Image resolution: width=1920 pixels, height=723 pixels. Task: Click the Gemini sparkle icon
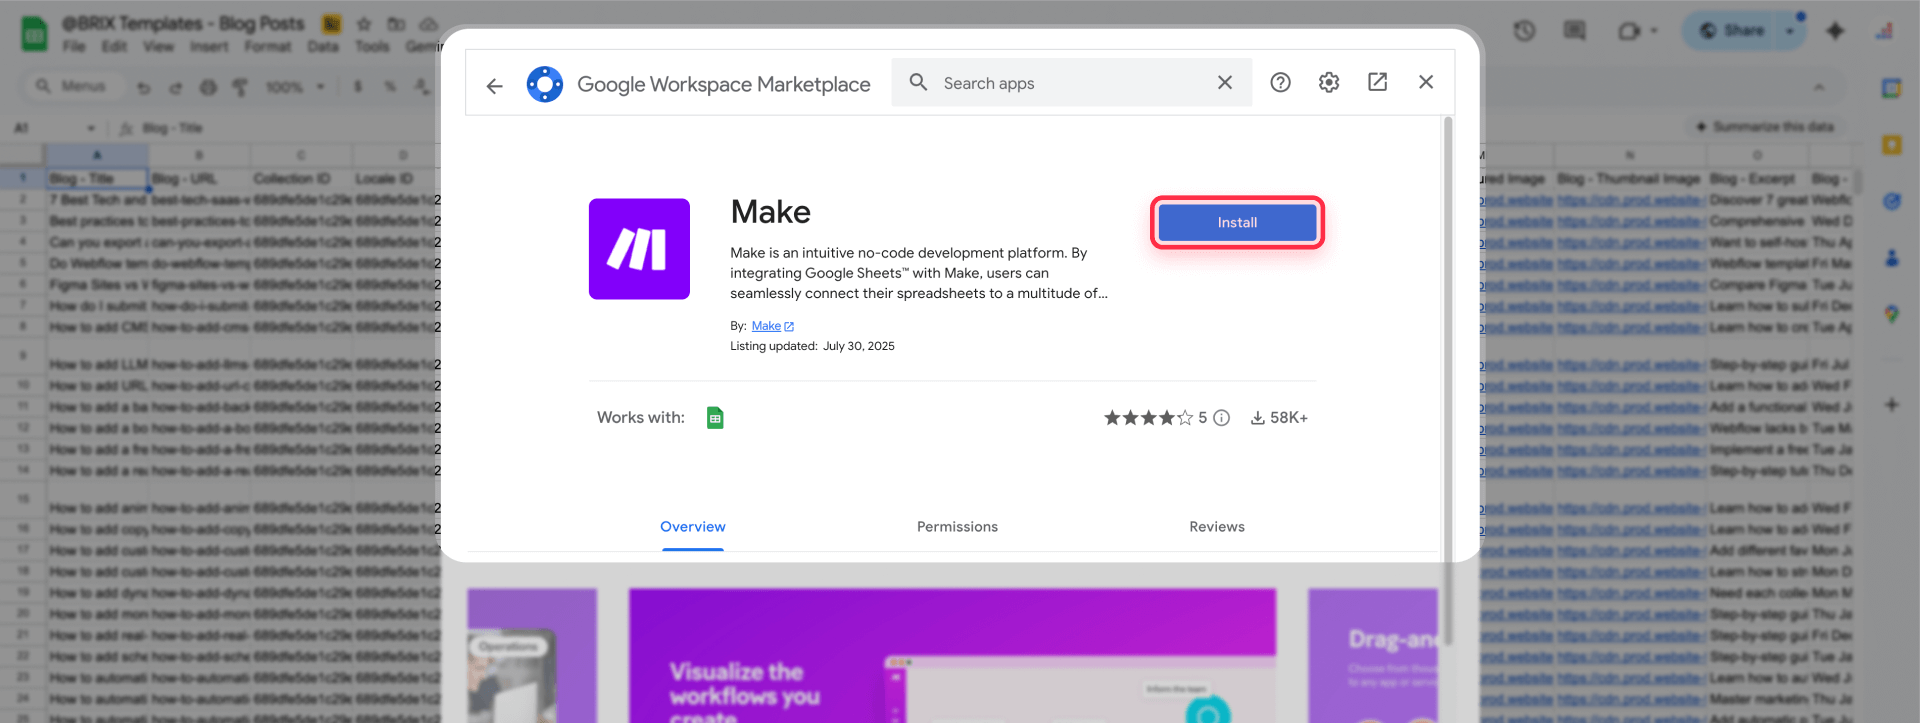pos(1835,31)
